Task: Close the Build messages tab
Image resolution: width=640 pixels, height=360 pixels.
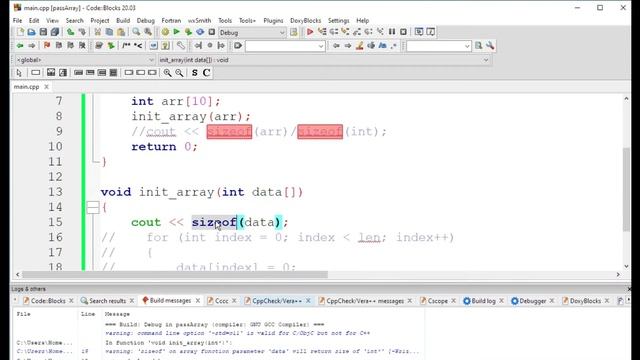Action: click(x=198, y=300)
